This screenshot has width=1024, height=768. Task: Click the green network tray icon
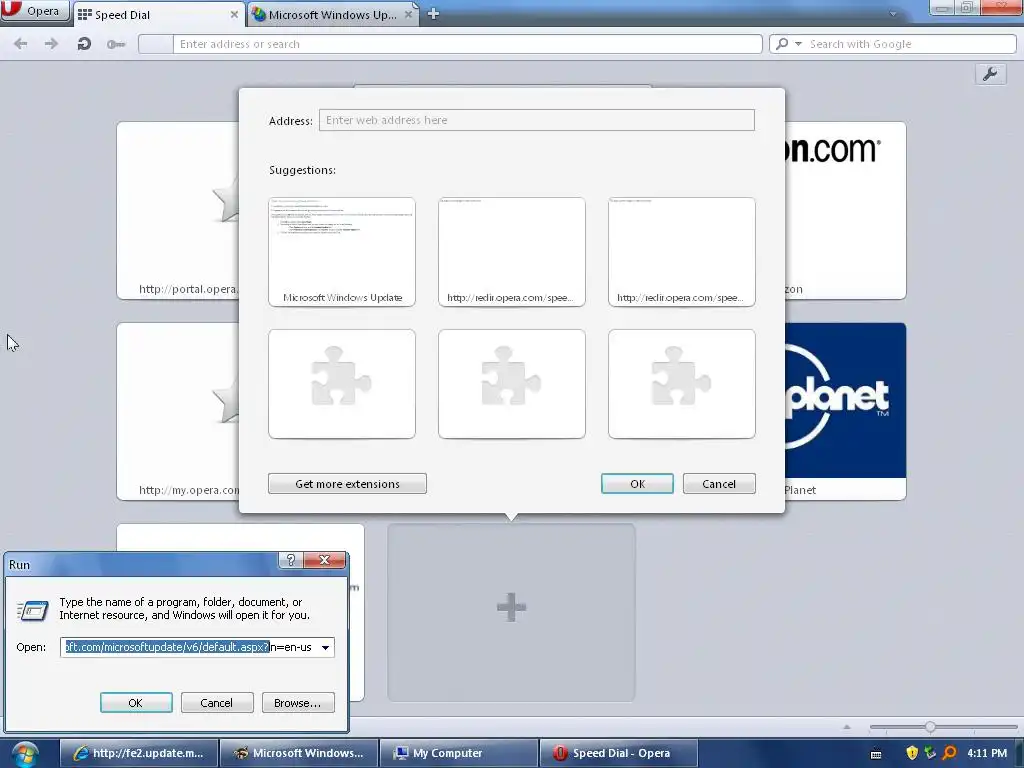[x=931, y=753]
